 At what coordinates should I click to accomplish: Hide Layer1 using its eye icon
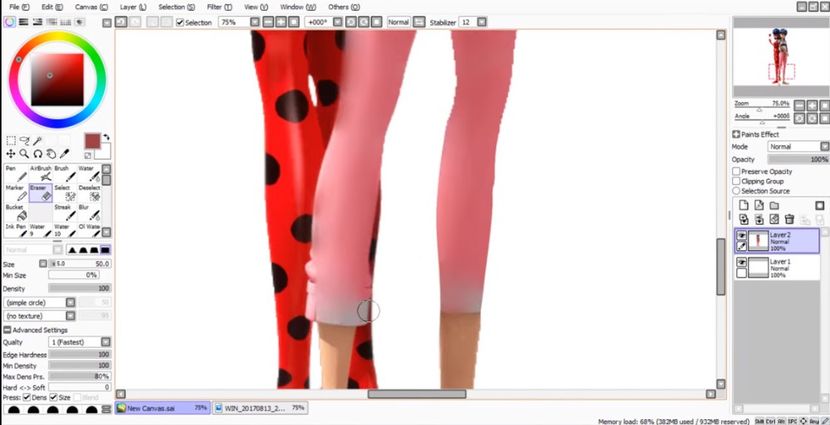(x=742, y=263)
